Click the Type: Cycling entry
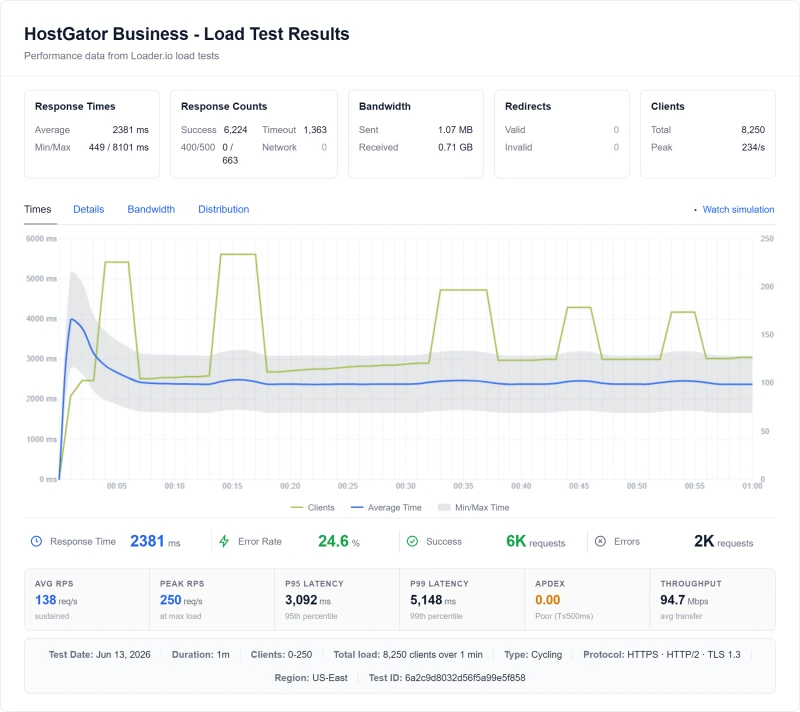The width and height of the screenshot is (800, 712). click(x=533, y=654)
